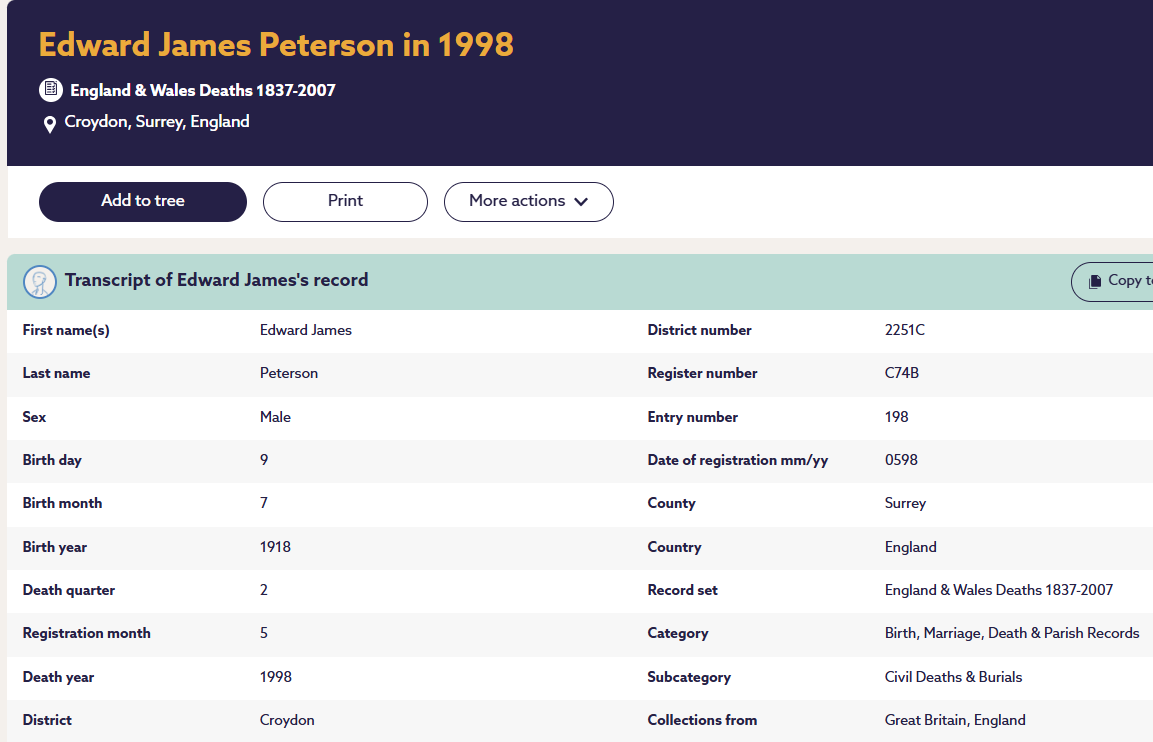Image resolution: width=1153 pixels, height=742 pixels.
Task: Click the Last name value Peterson
Action: pos(289,373)
